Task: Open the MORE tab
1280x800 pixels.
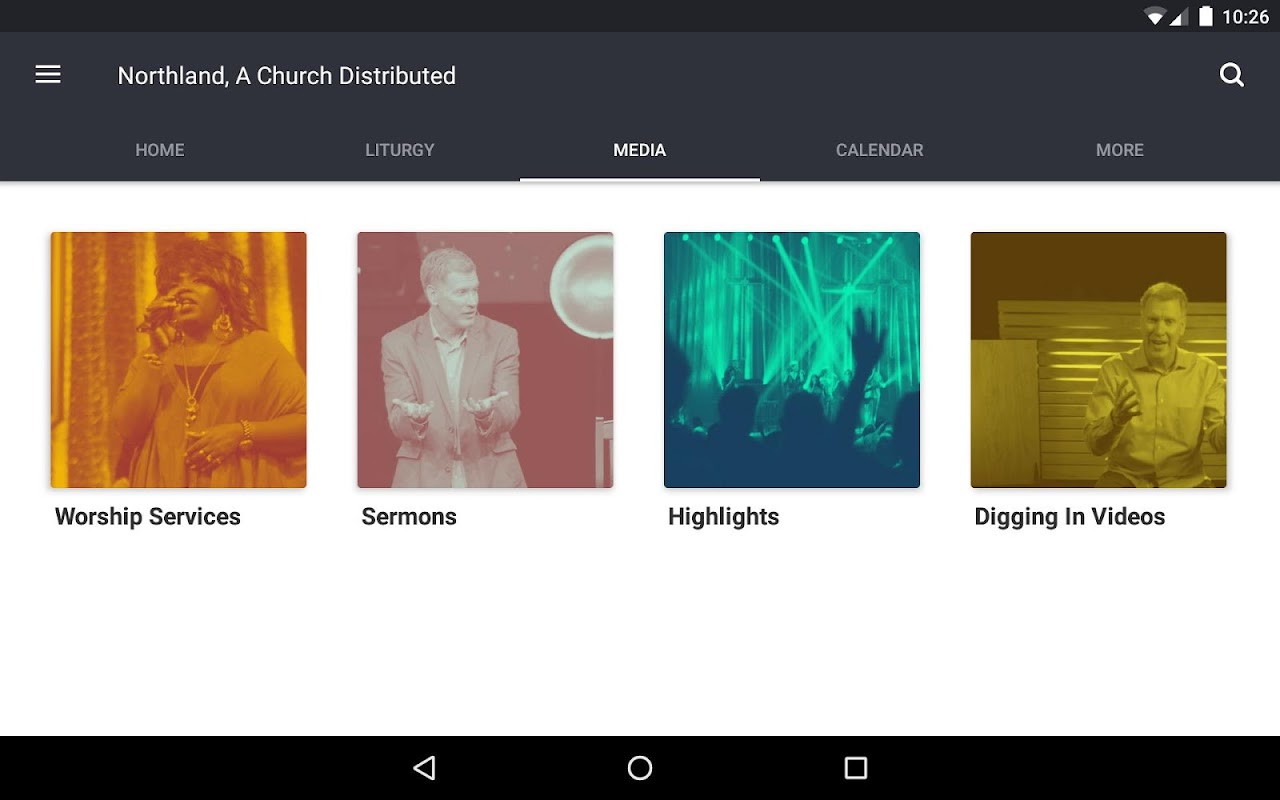Action: point(1120,150)
